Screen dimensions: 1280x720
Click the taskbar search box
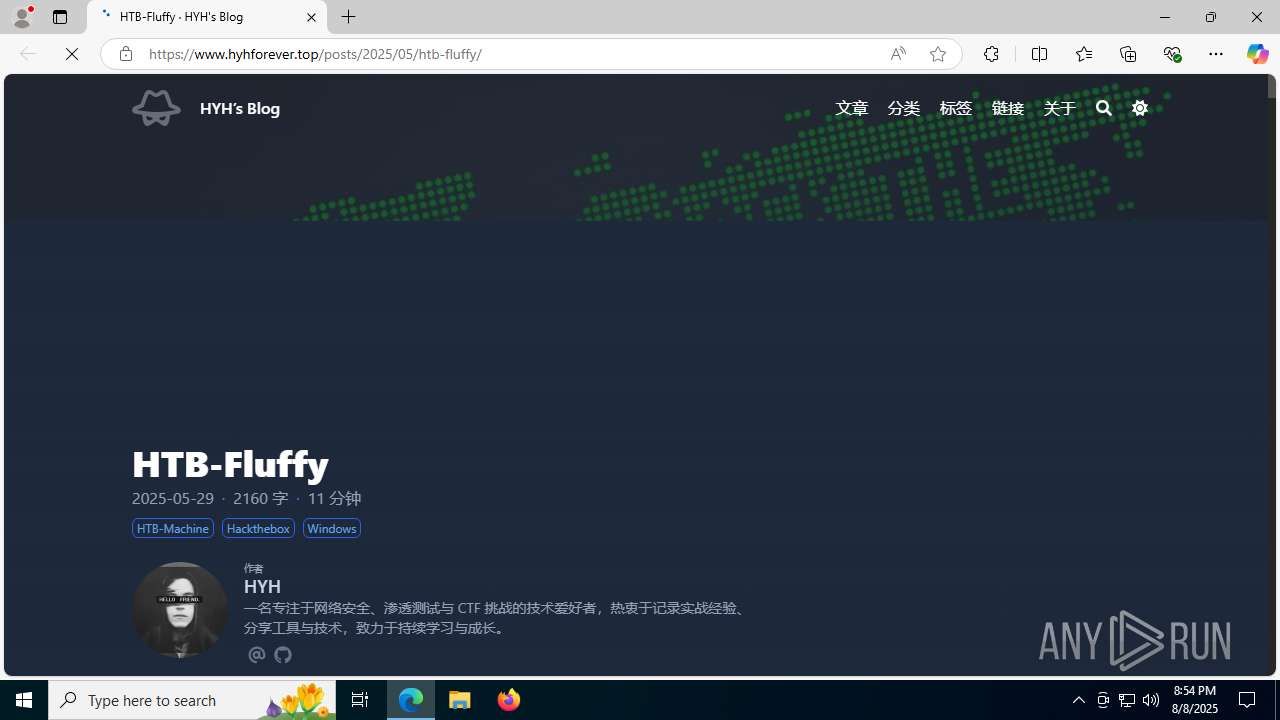tap(192, 700)
